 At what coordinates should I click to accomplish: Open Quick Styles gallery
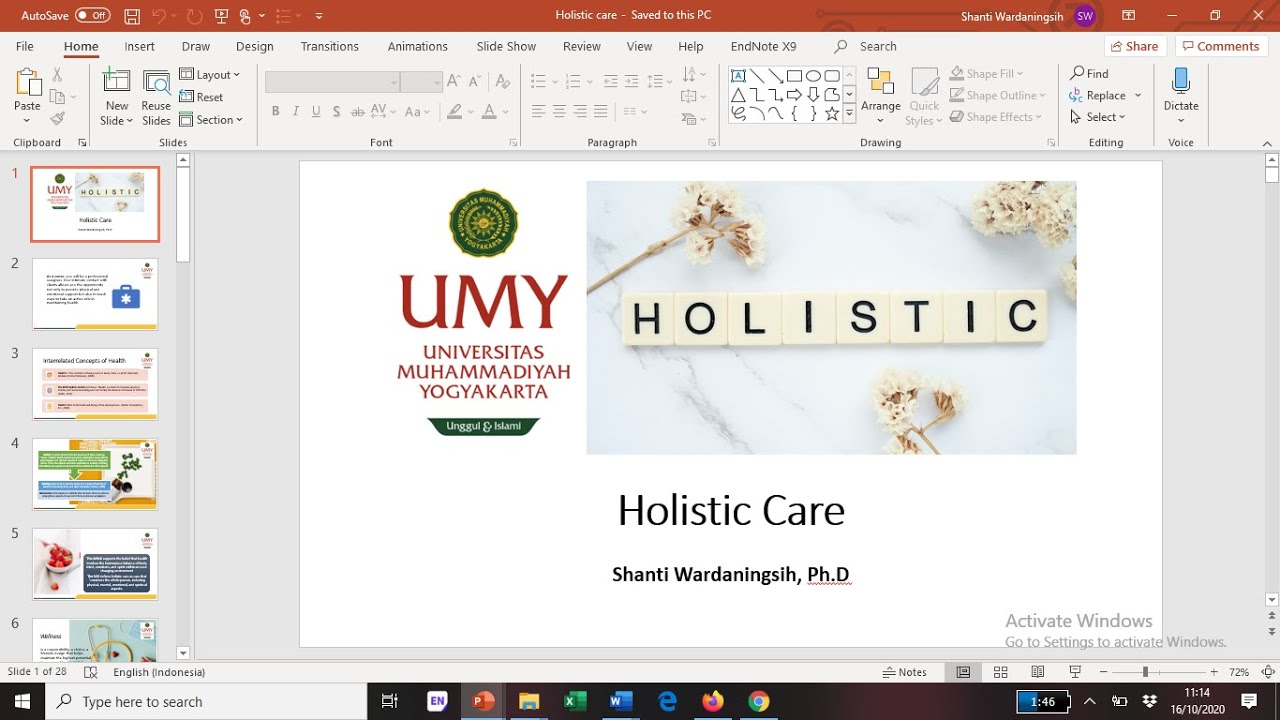coord(924,97)
